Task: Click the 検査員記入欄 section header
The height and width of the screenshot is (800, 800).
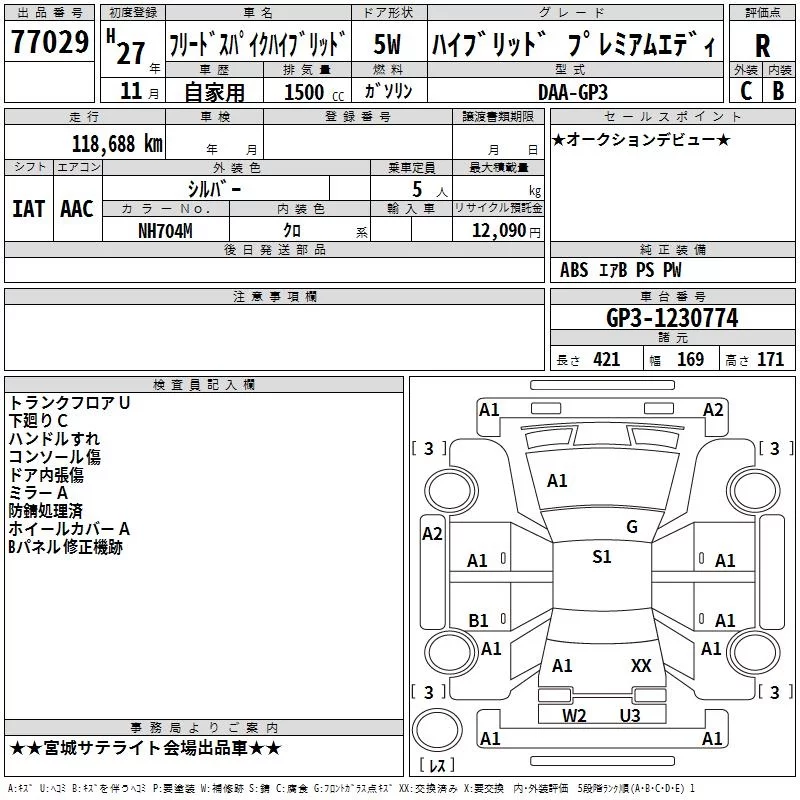Action: coord(204,385)
